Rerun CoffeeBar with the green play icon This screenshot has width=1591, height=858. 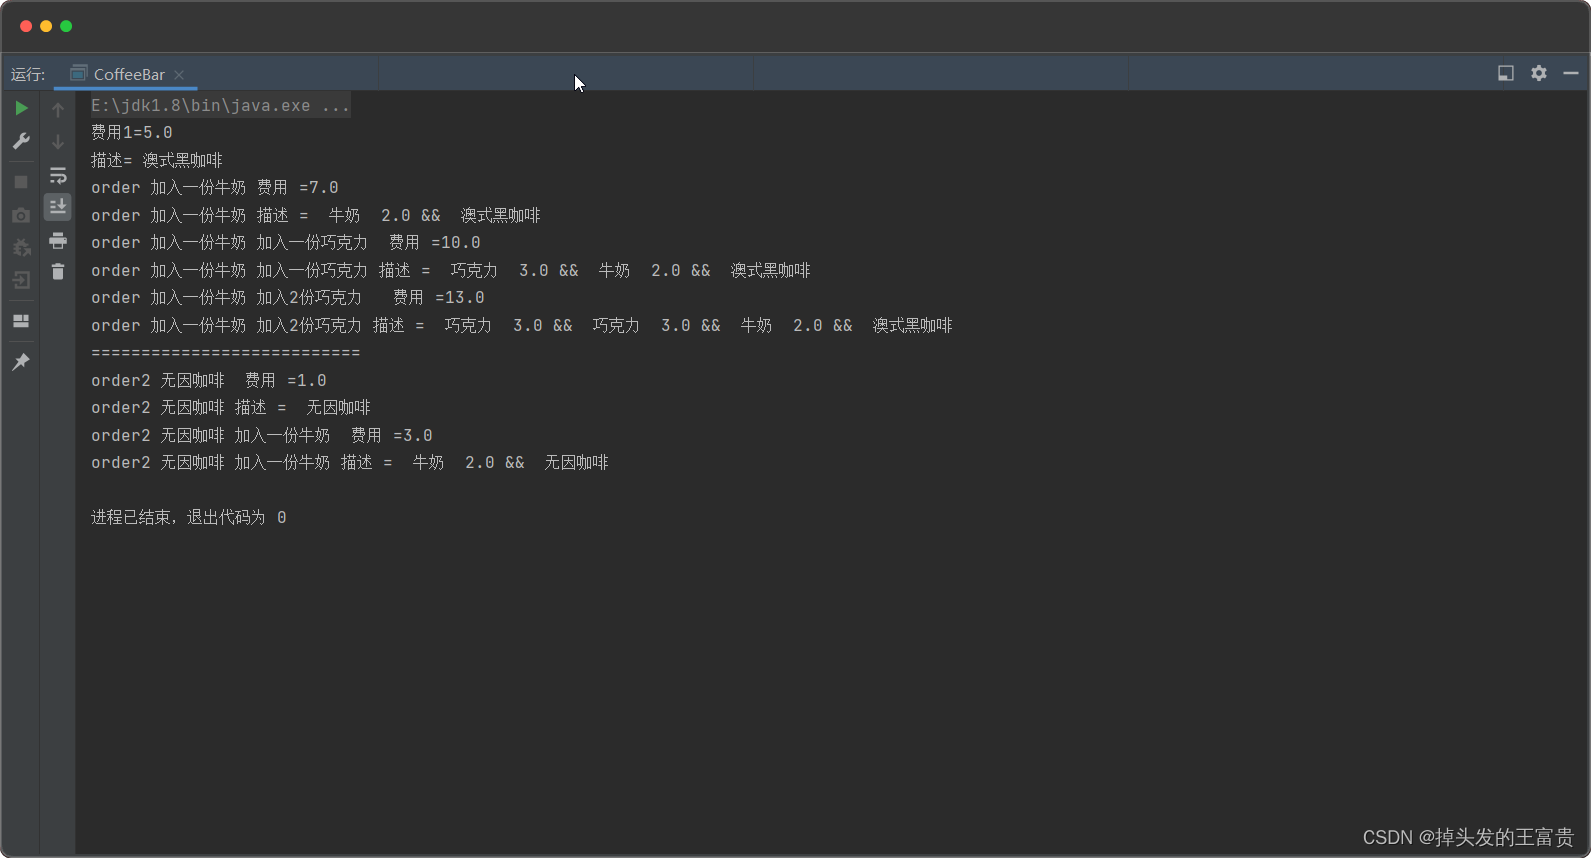21,108
